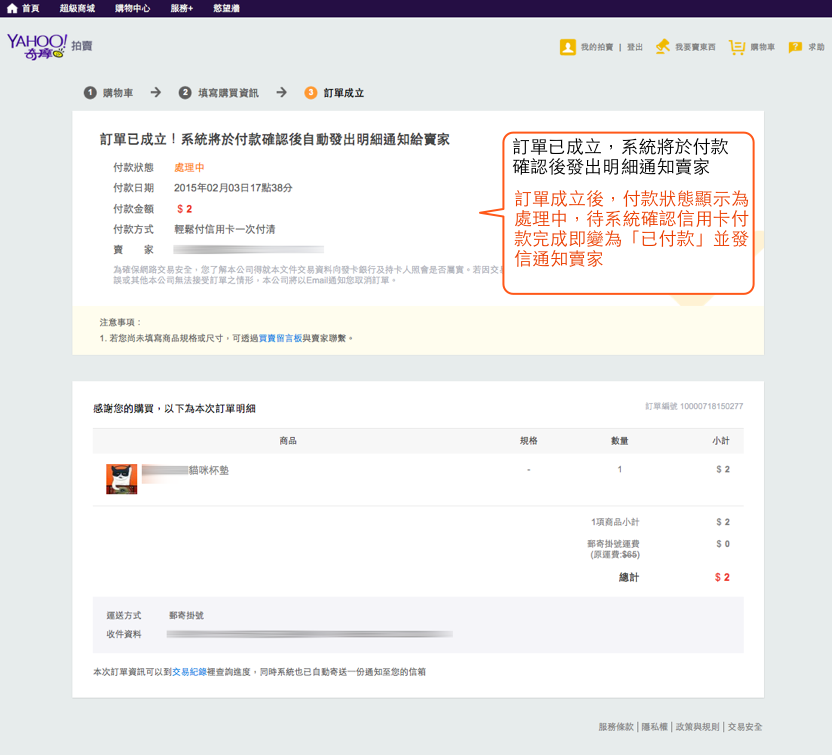Open 服務條款 footer link
Image resolution: width=832 pixels, height=755 pixels.
pos(616,727)
